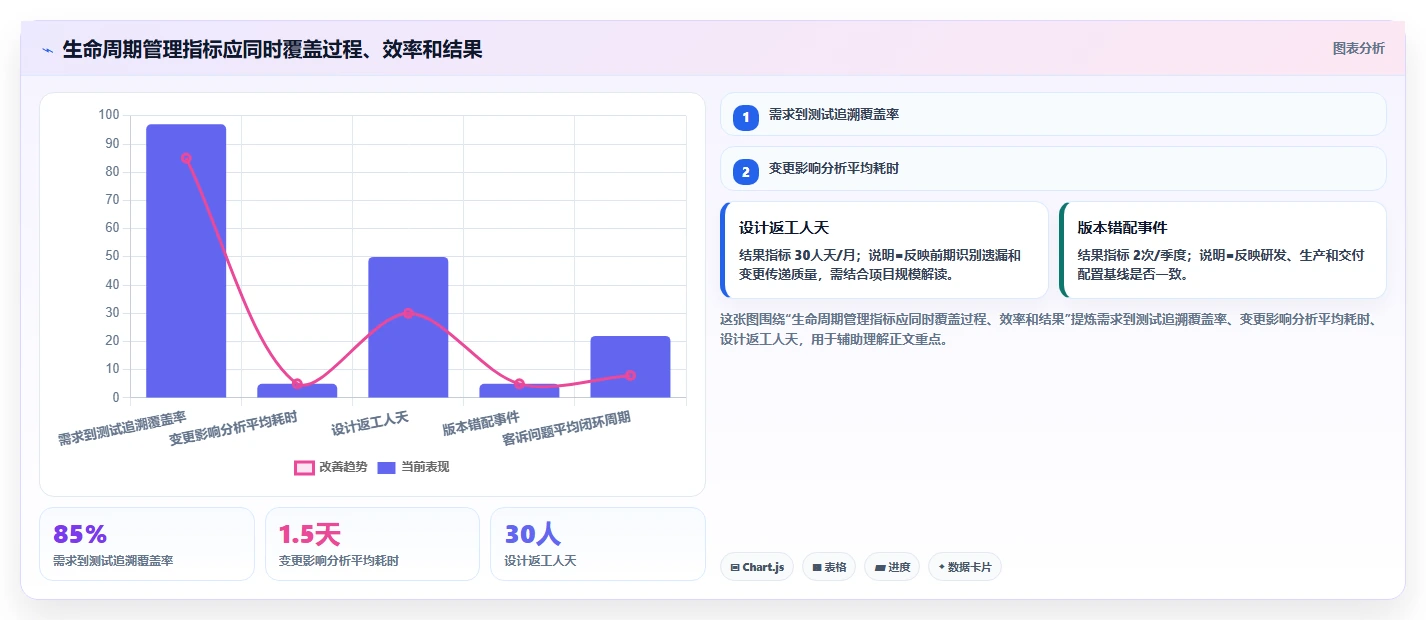Viewport: 1426px width, 620px height.
Task: Click the 客诉问题平均闭环周期 bar in chart
Action: tap(630, 367)
